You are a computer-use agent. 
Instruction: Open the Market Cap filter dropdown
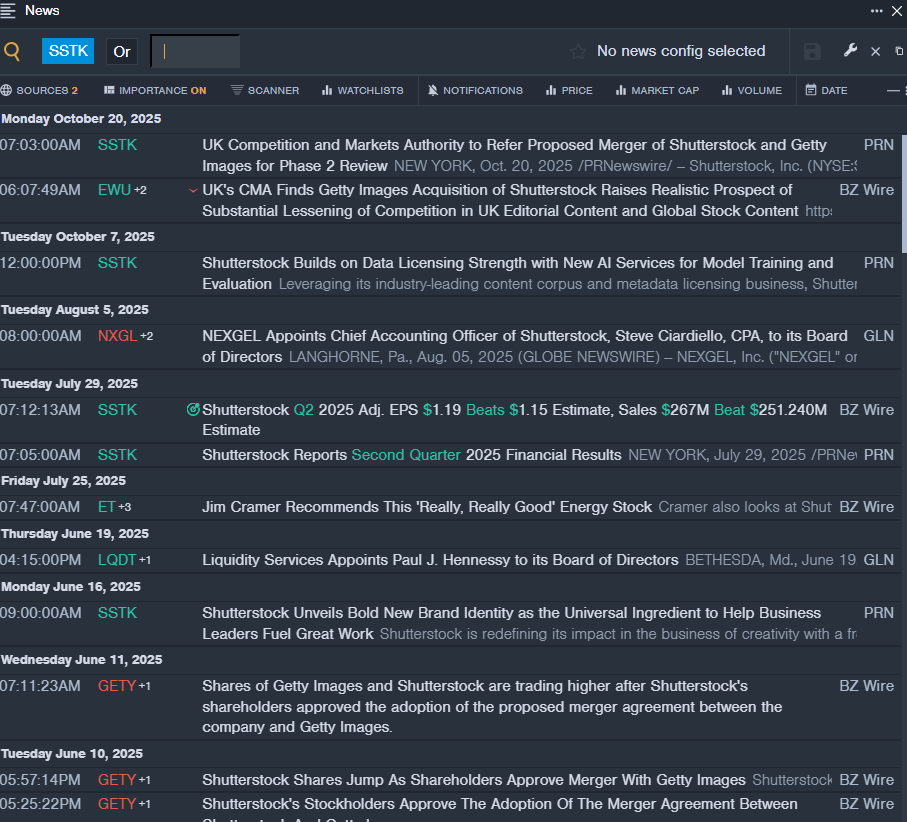coord(656,90)
